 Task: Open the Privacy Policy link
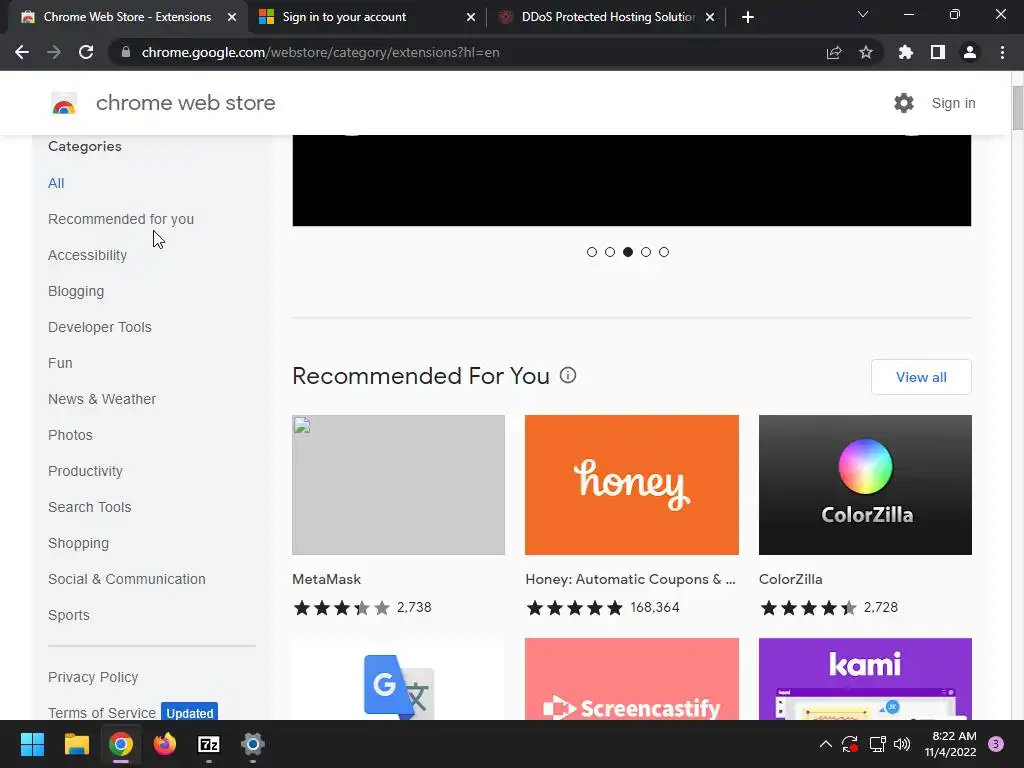tap(93, 677)
